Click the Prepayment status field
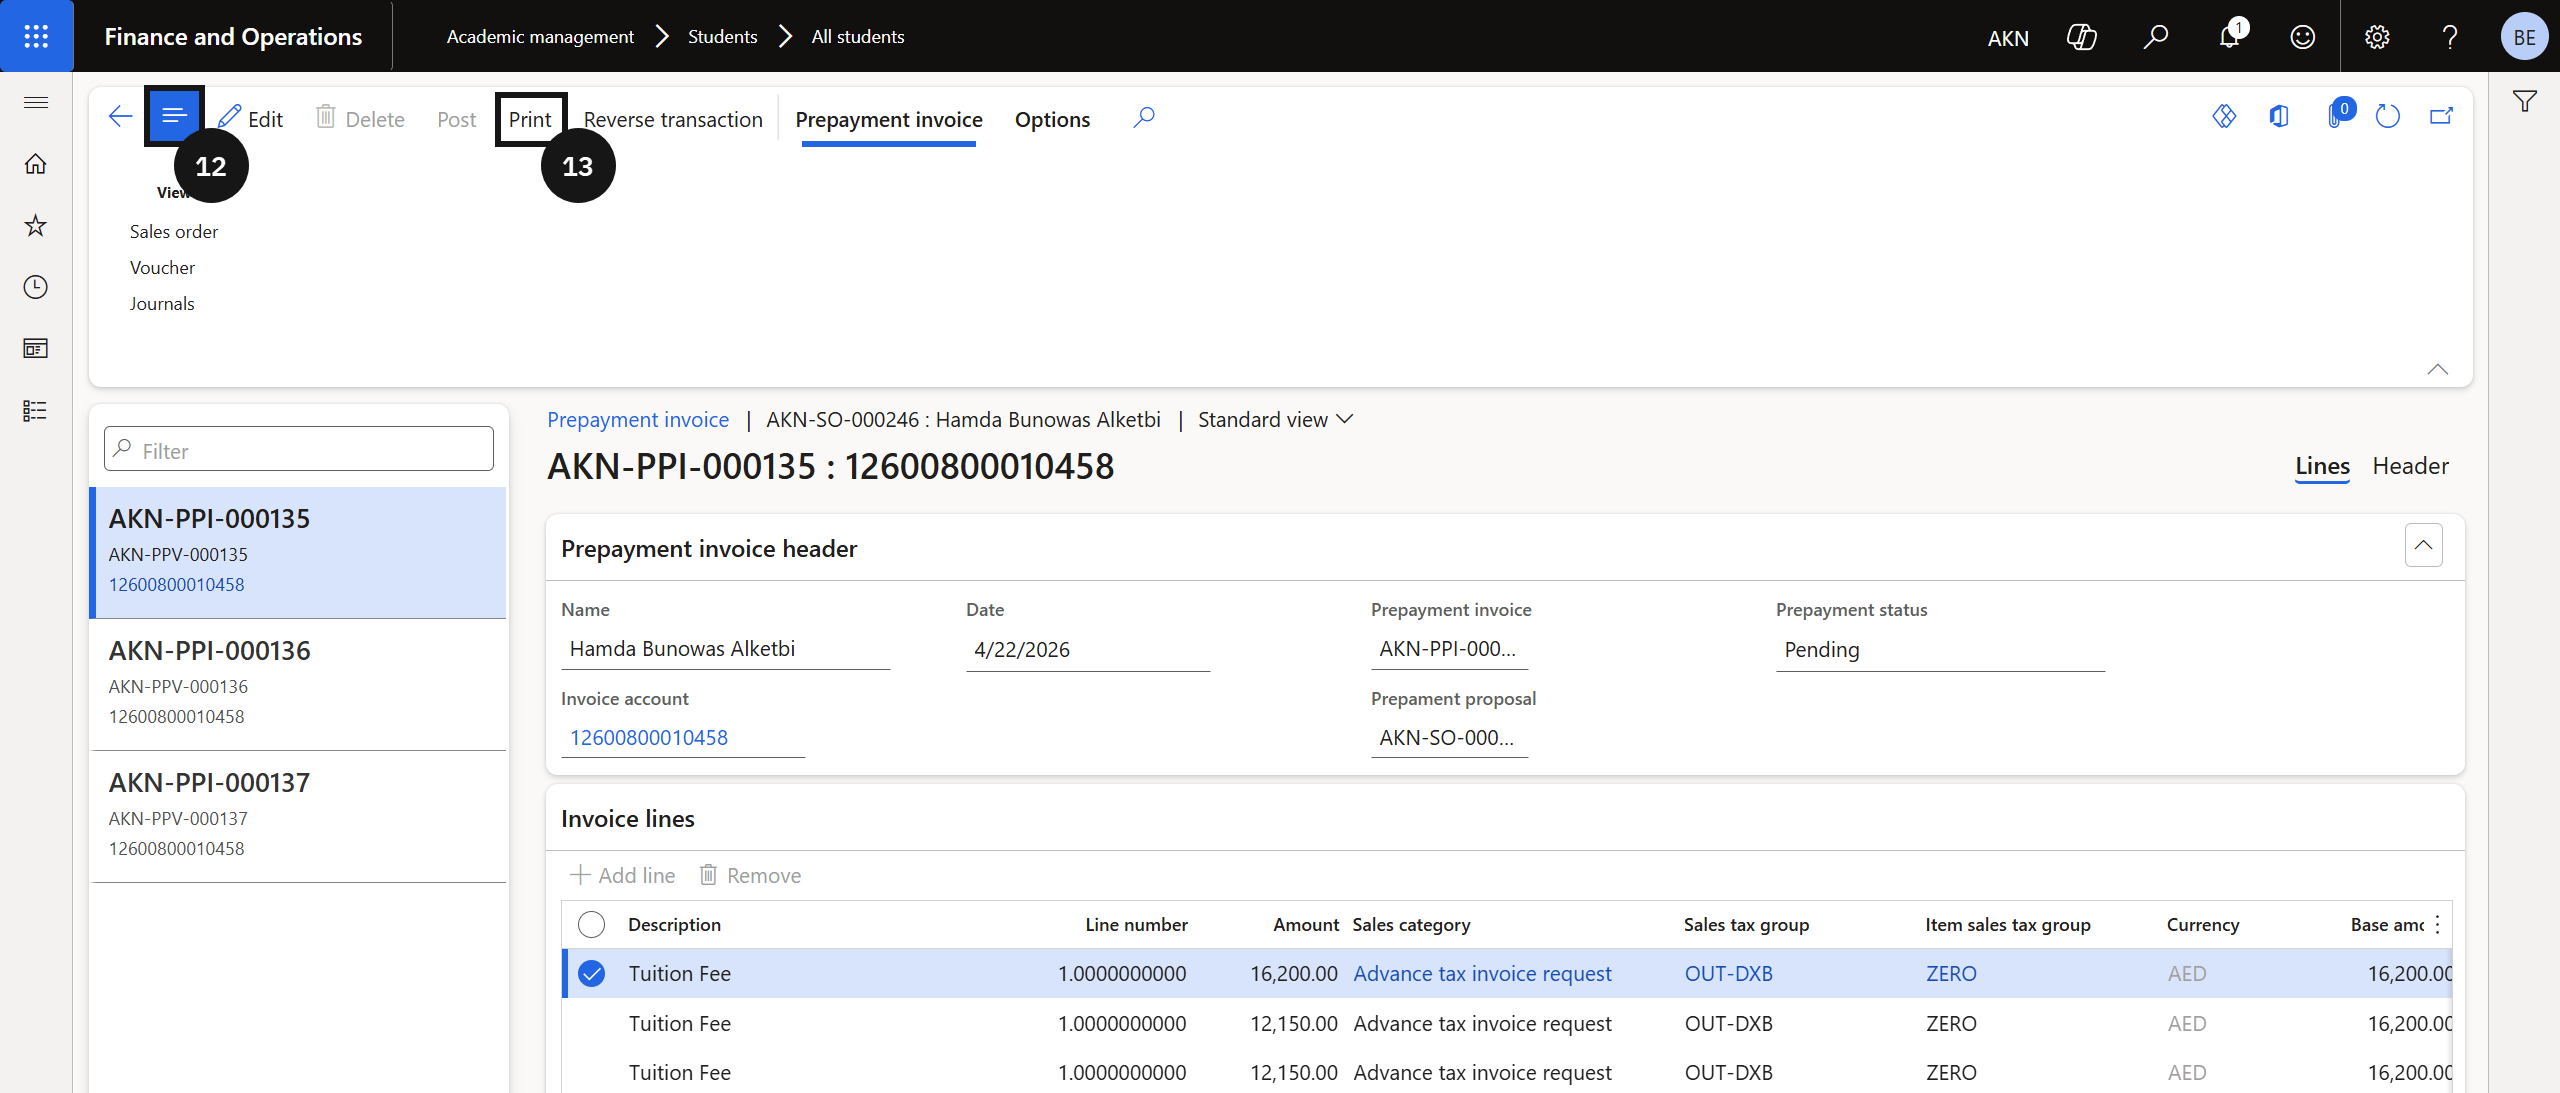The height and width of the screenshot is (1093, 2560). 1940,650
